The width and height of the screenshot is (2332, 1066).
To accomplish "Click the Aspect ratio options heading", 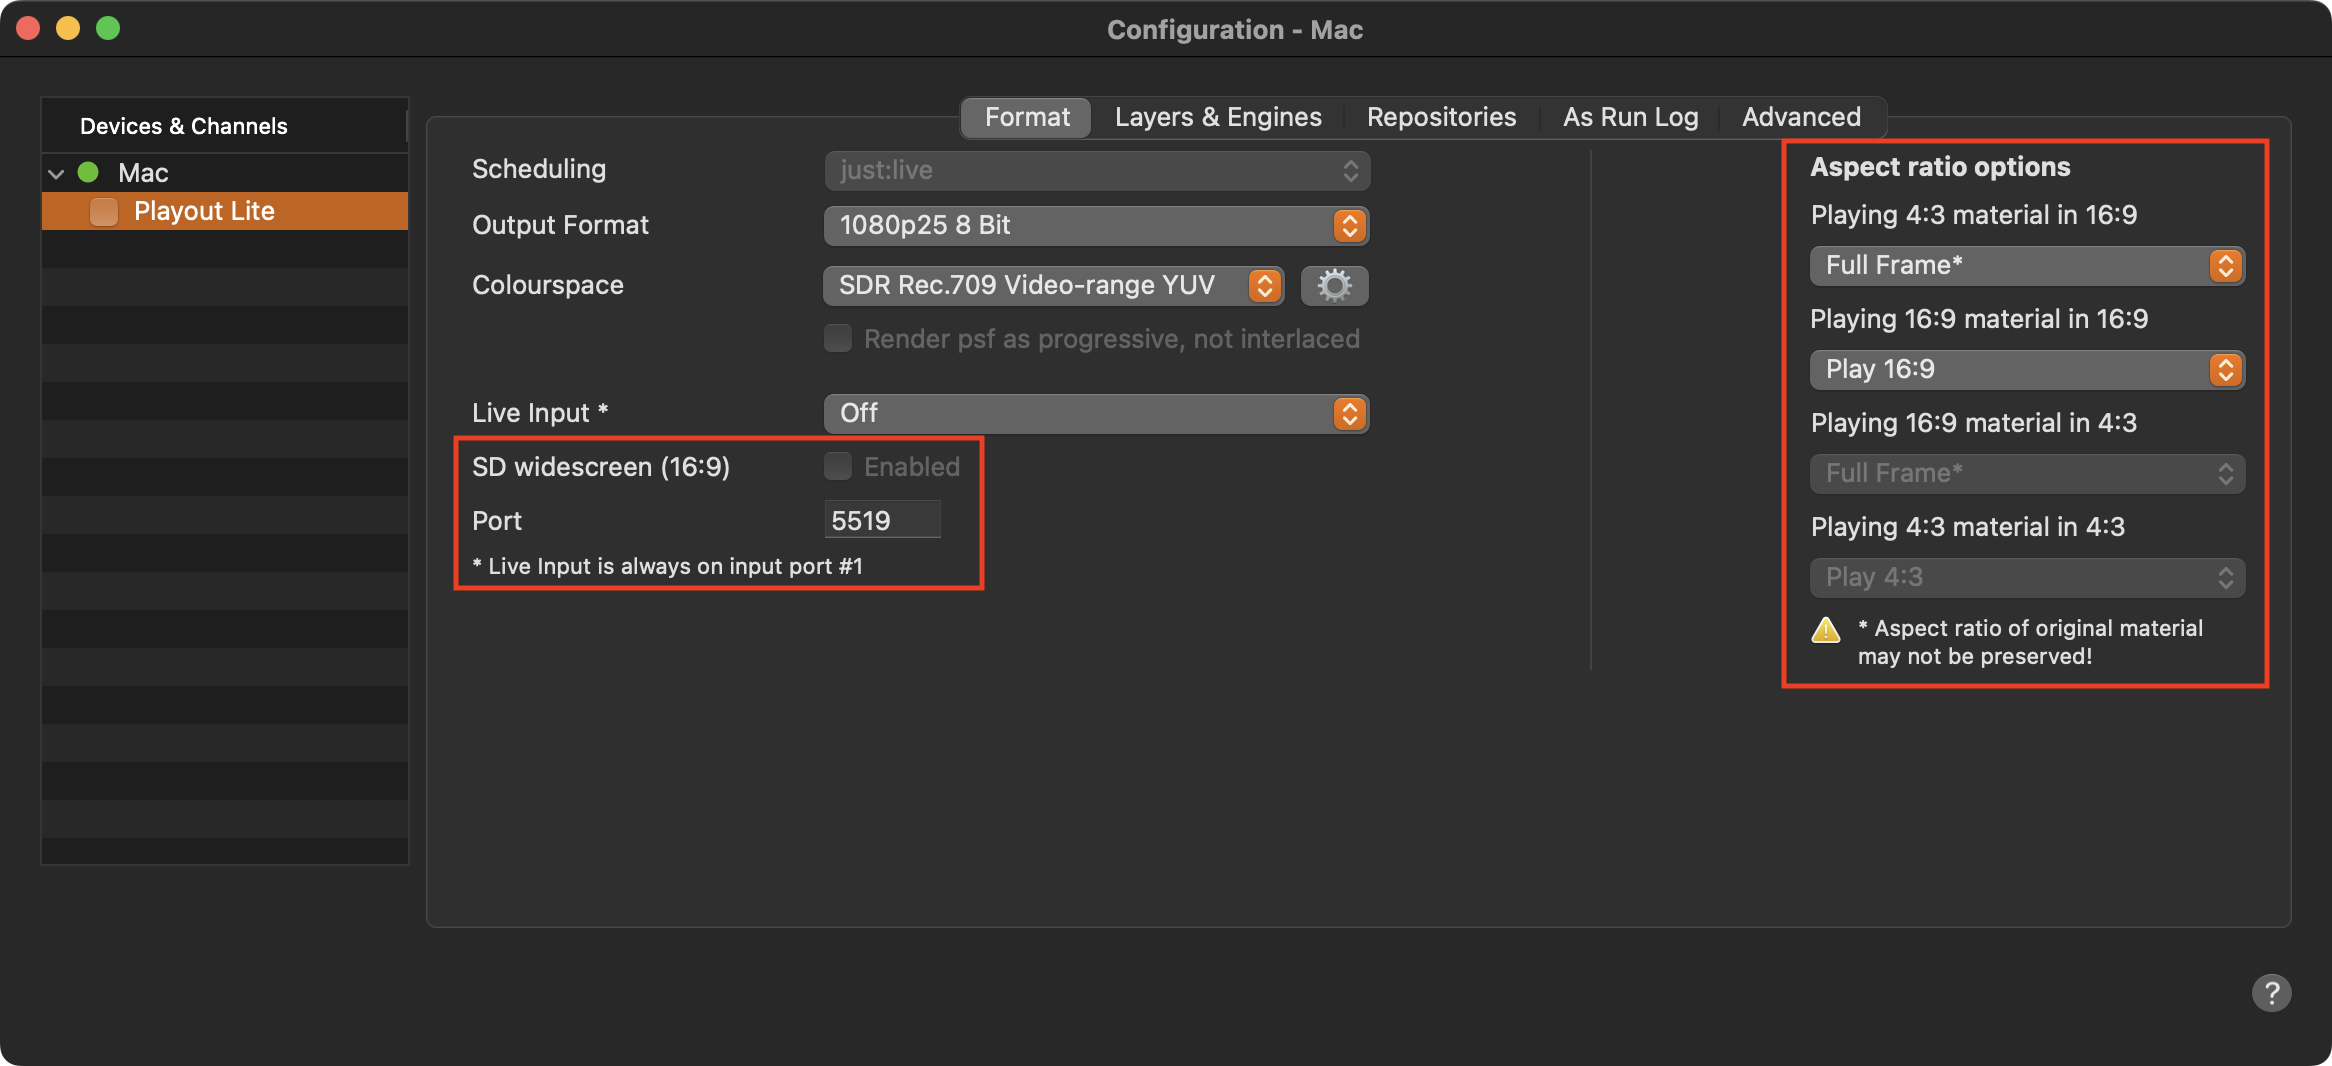I will 1940,167.
